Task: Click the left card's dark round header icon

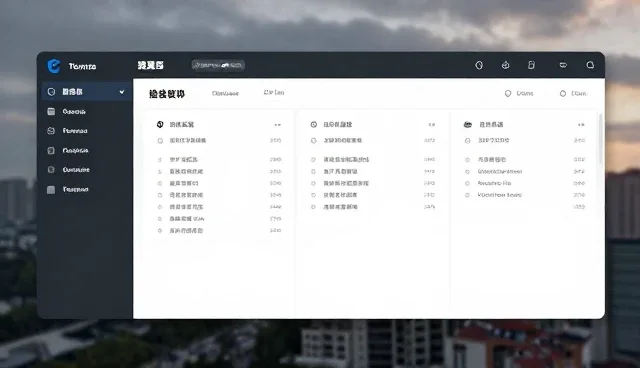Action: pos(160,124)
